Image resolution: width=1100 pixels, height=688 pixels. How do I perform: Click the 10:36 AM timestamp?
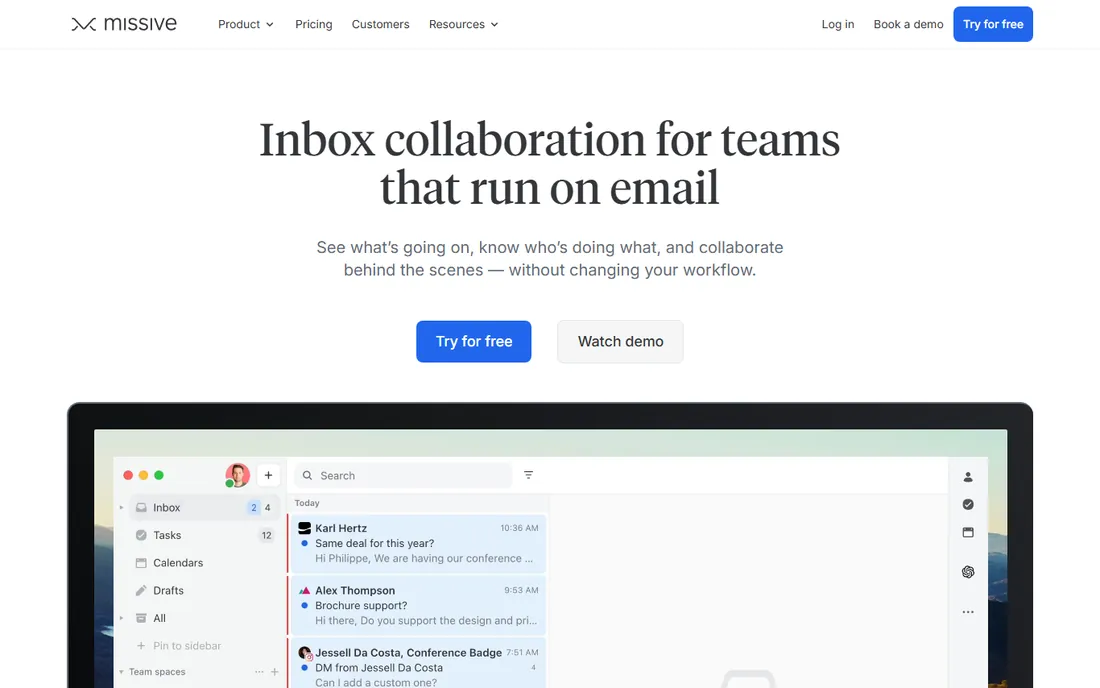tap(519, 528)
